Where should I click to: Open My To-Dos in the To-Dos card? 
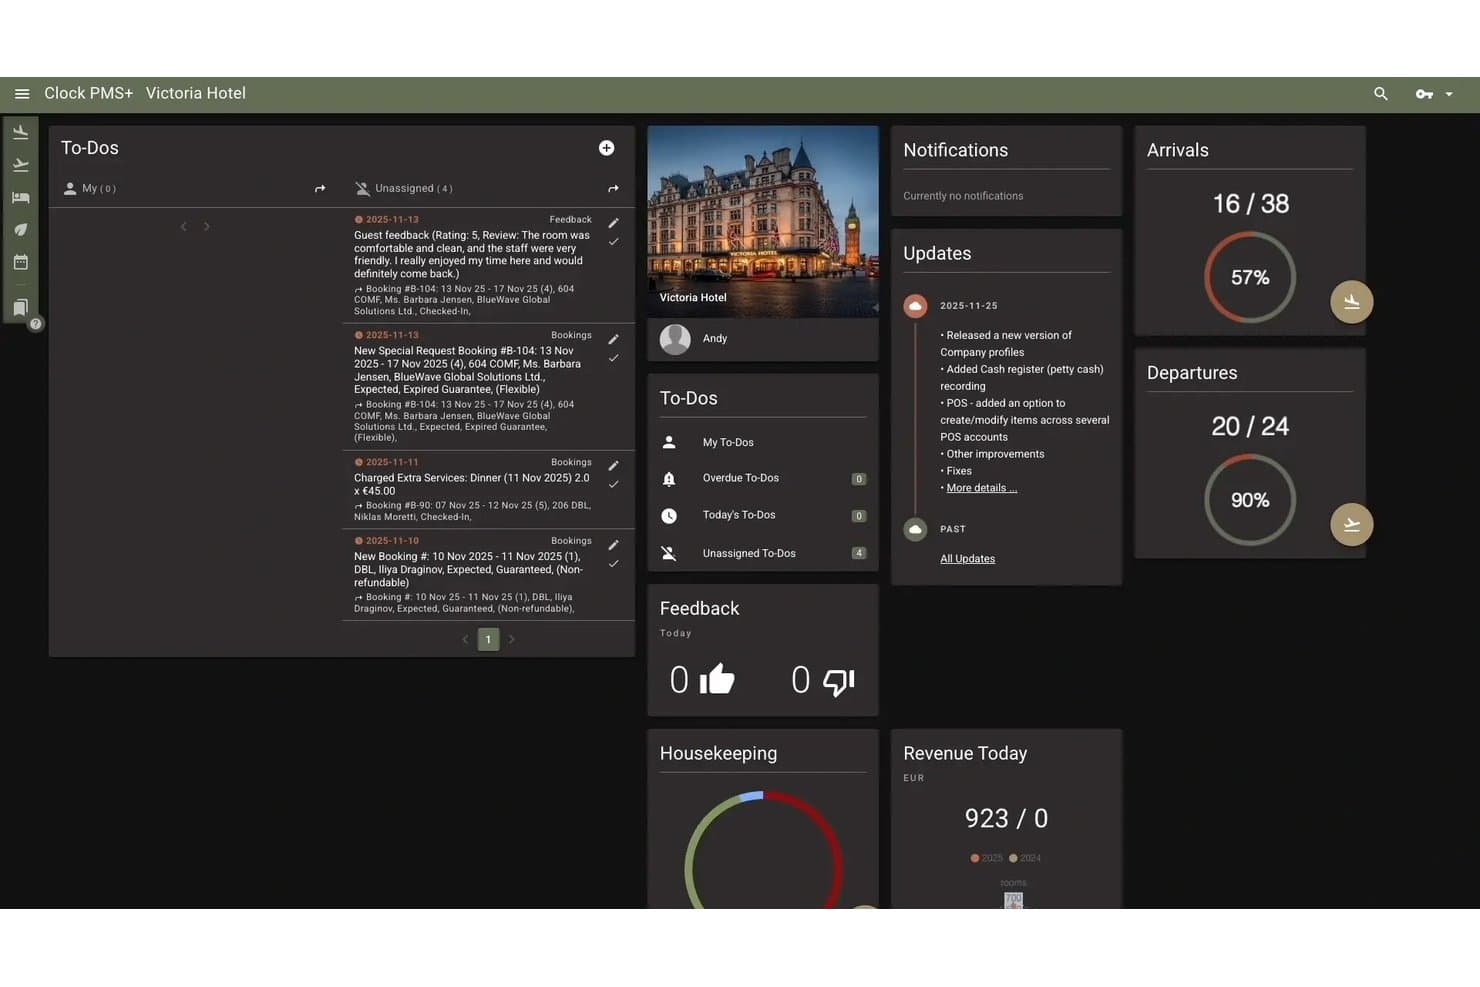763,442
